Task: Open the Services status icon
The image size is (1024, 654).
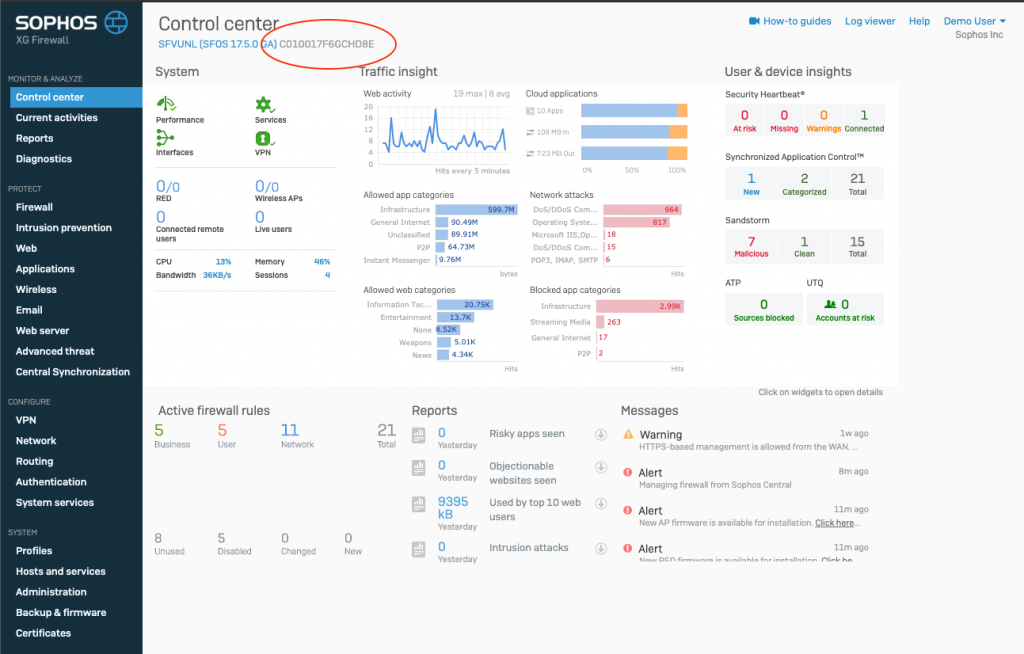Action: pyautogui.click(x=264, y=105)
